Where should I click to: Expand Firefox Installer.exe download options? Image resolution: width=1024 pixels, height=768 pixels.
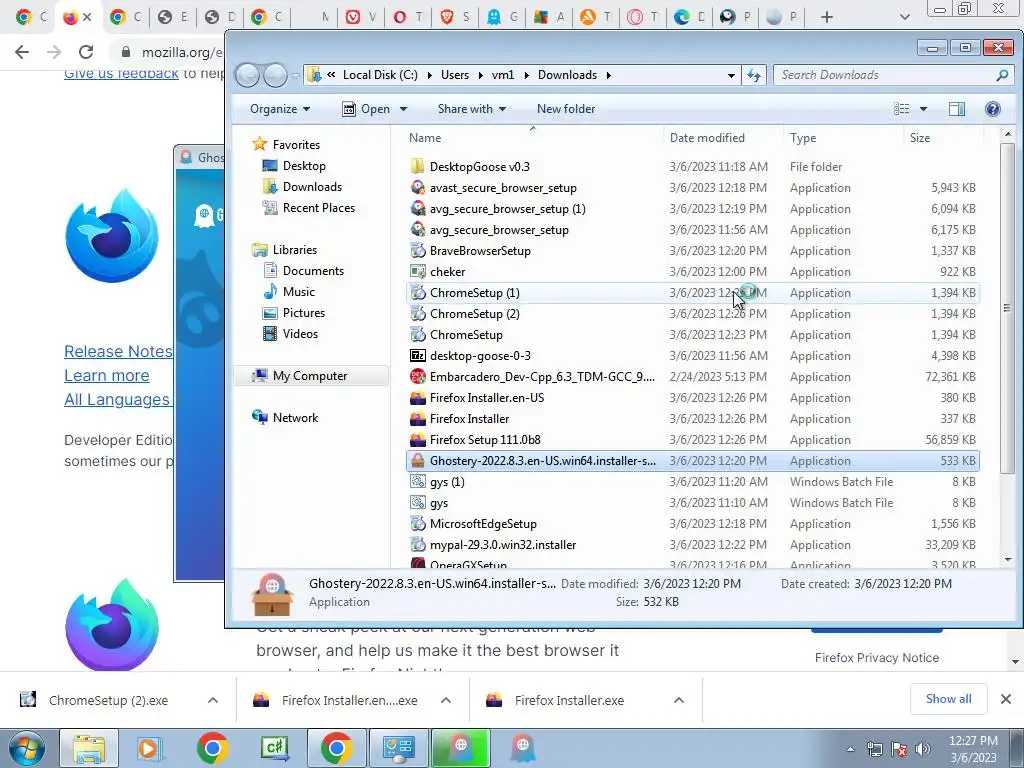679,700
